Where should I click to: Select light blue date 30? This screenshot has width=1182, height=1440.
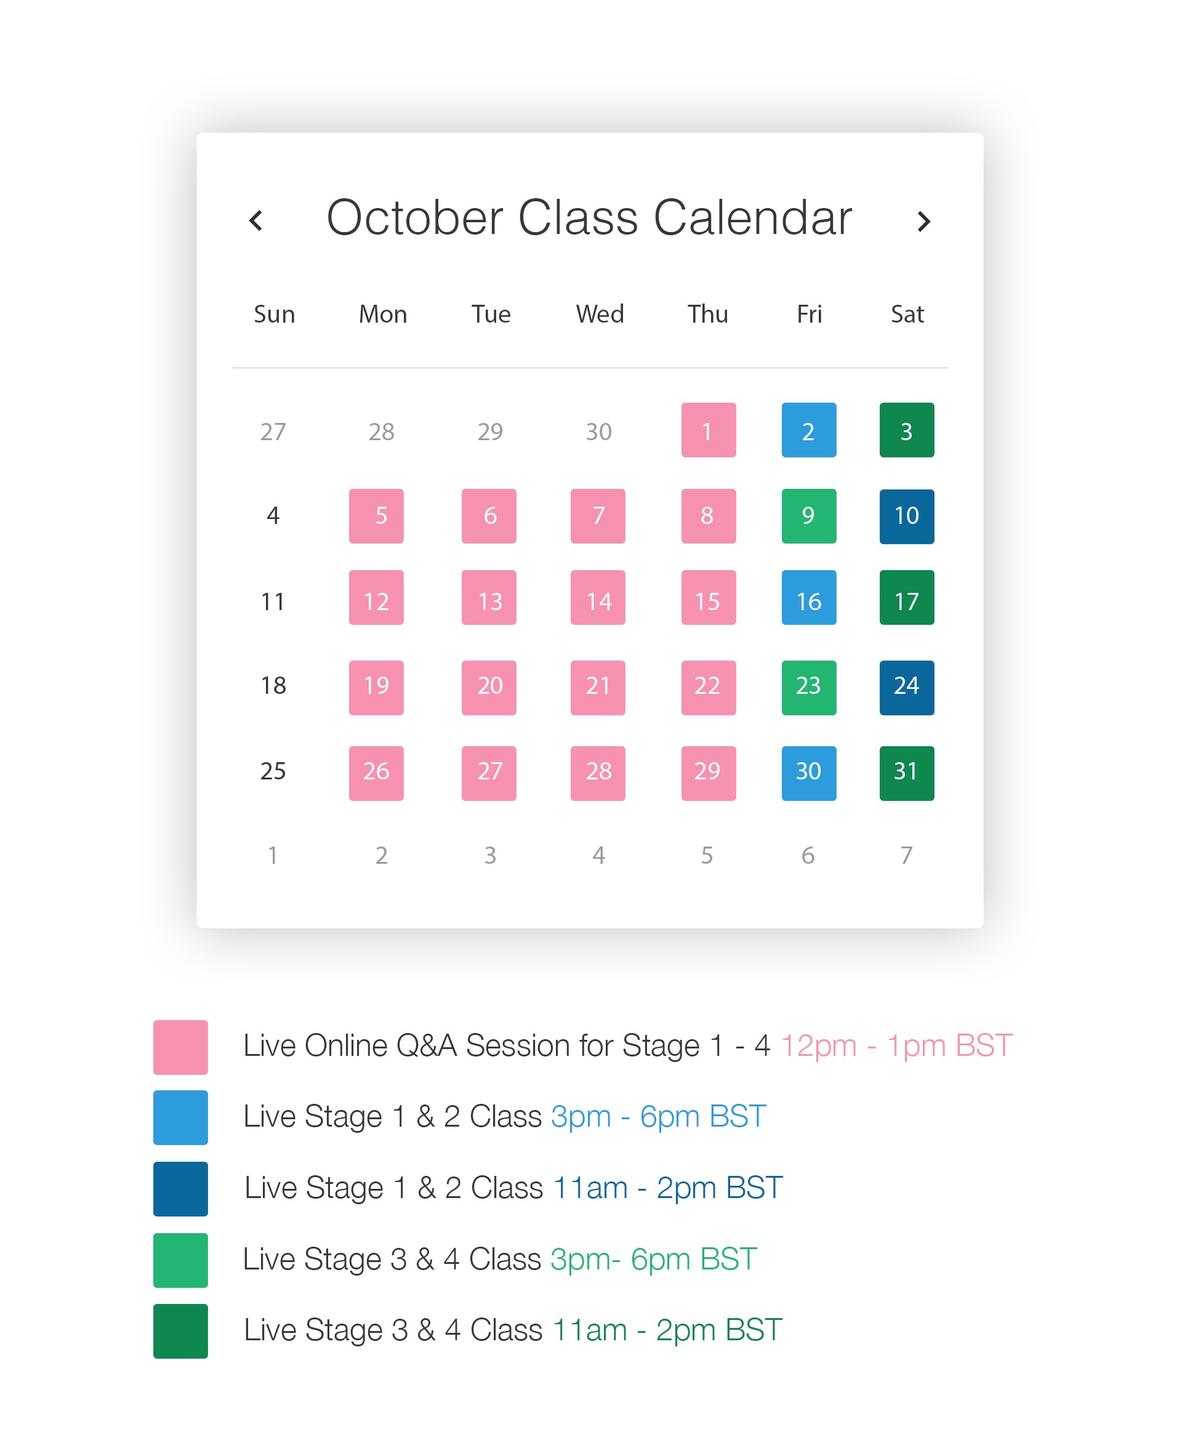[808, 773]
